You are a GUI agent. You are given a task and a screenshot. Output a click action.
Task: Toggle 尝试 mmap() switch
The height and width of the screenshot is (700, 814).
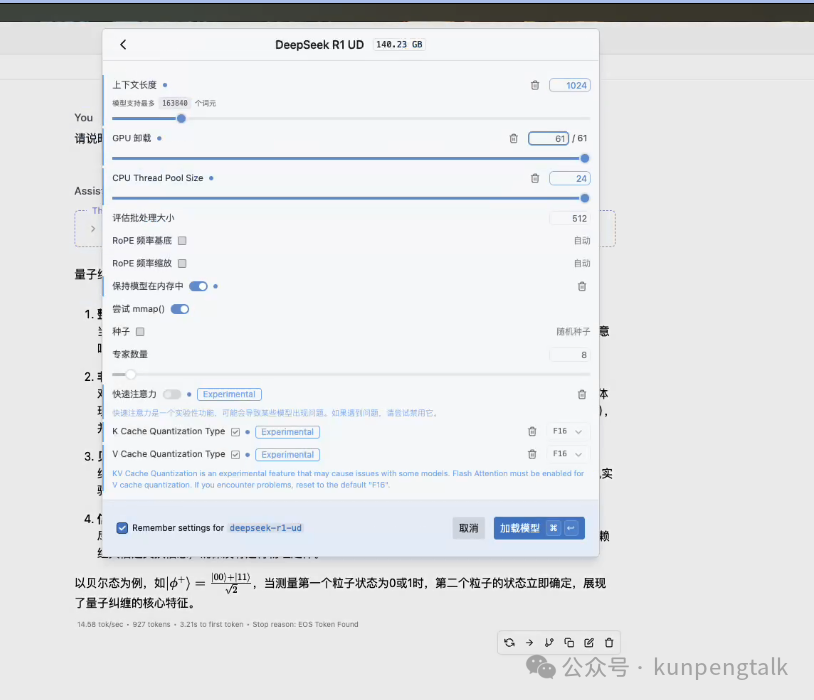point(180,309)
